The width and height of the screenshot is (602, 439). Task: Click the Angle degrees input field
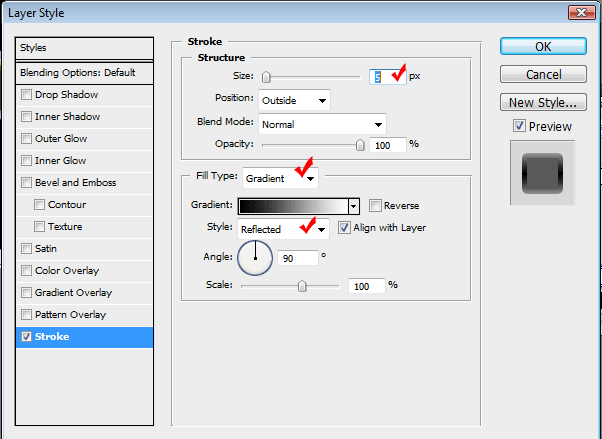[x=298, y=258]
